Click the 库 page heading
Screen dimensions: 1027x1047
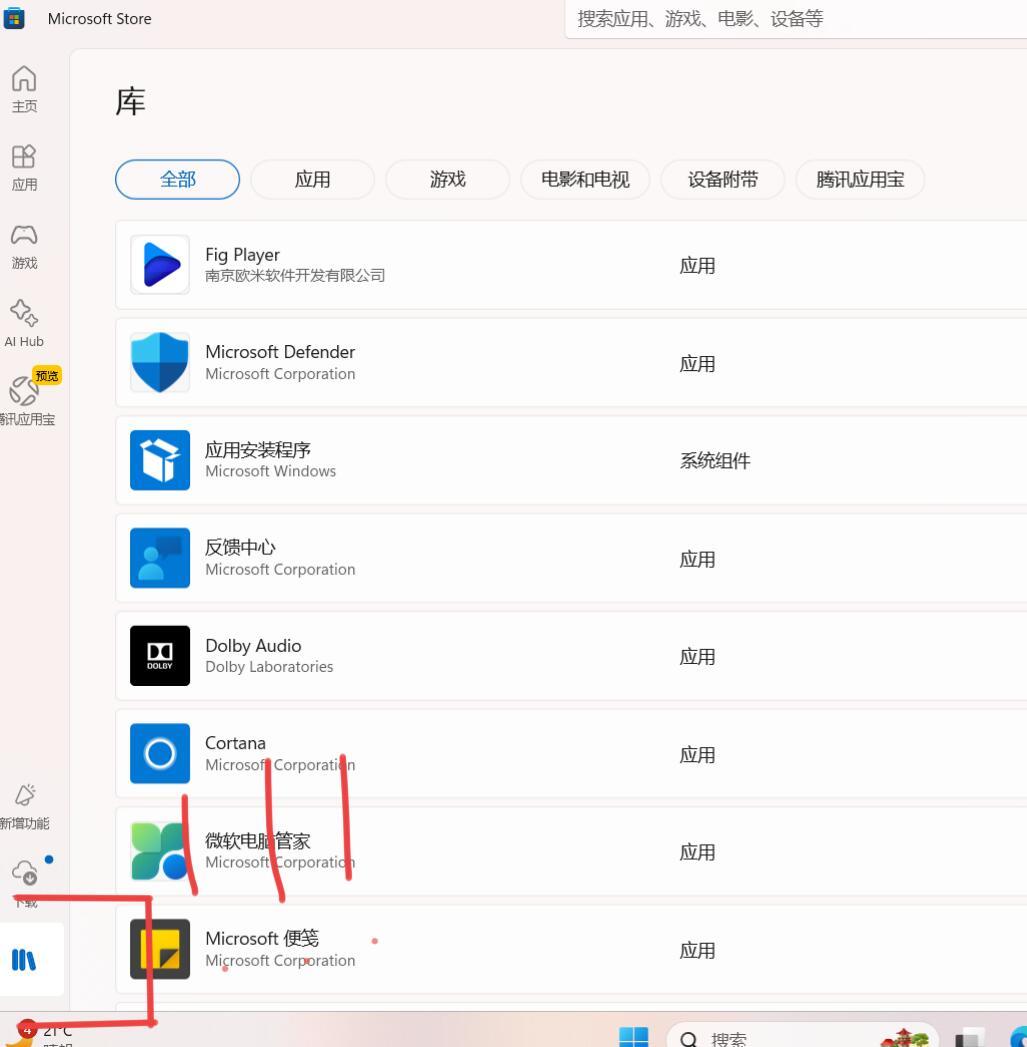tap(130, 101)
